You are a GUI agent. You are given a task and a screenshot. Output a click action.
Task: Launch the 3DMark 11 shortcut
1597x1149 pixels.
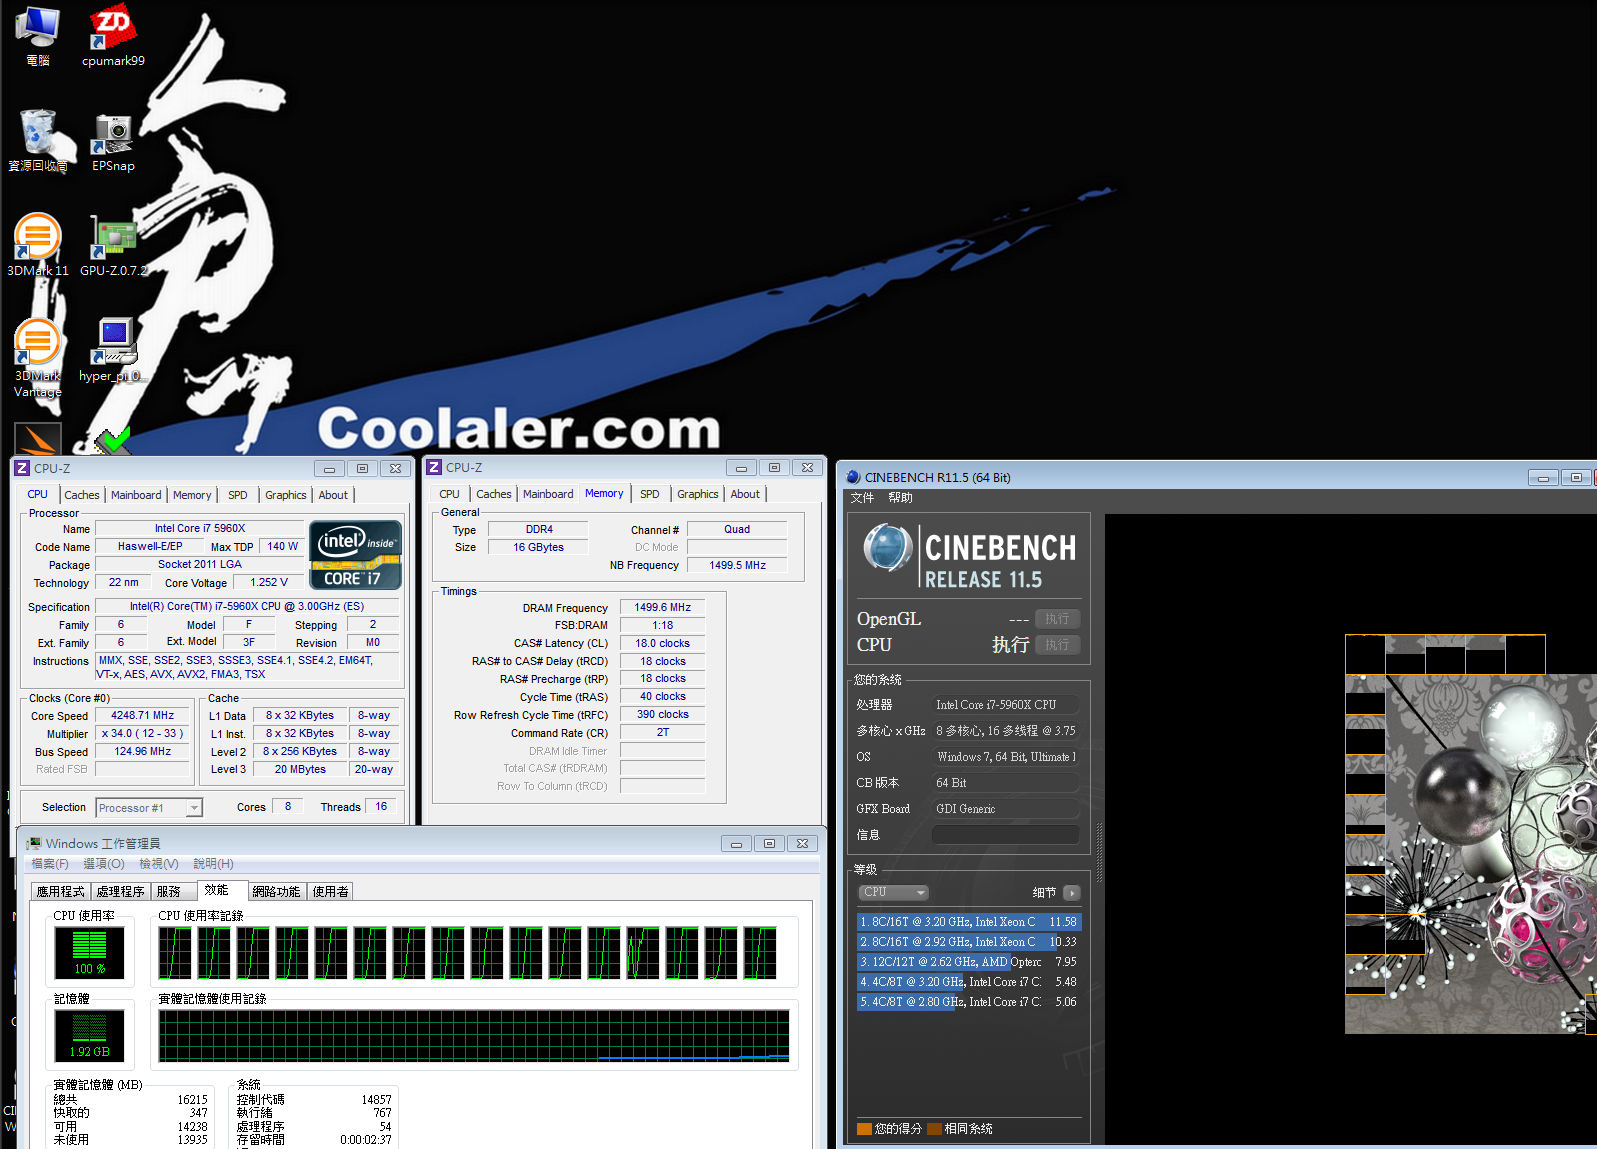(x=38, y=245)
